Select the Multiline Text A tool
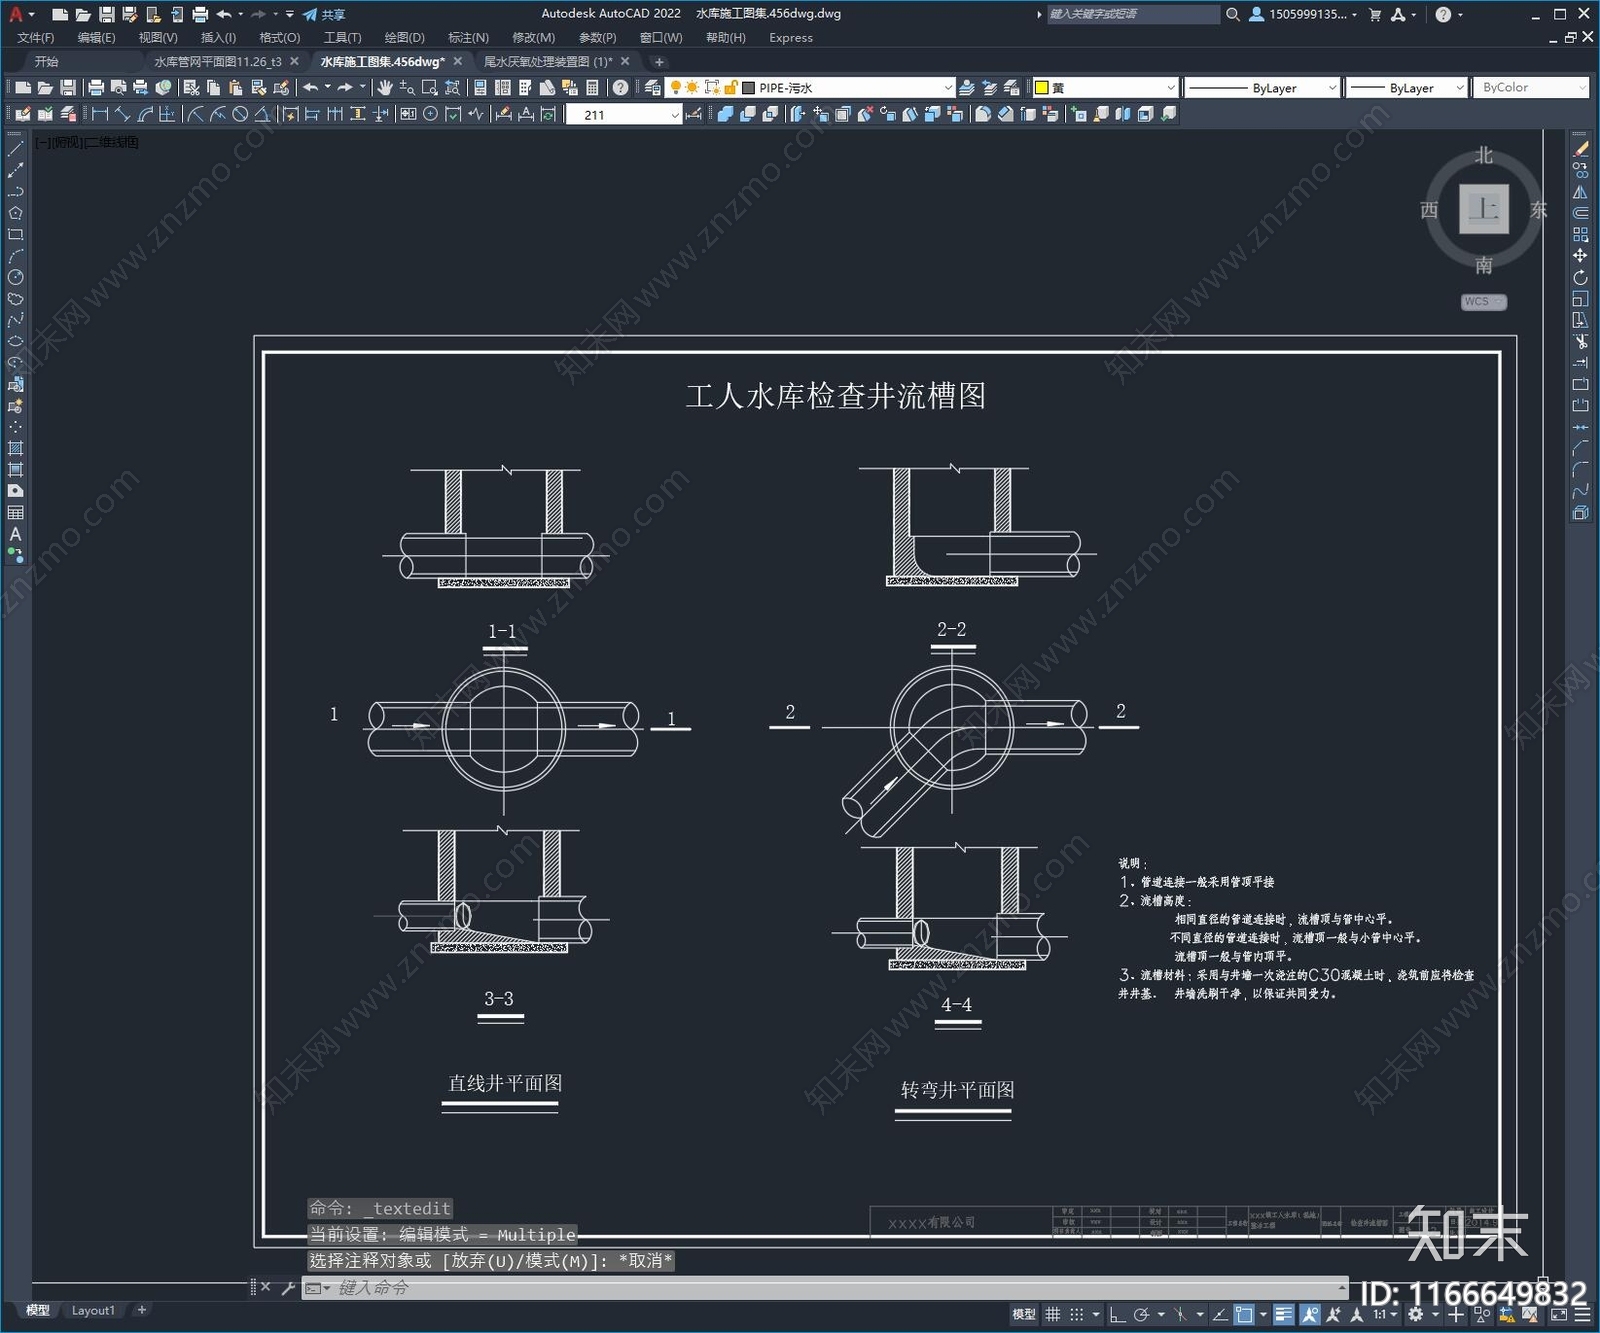The image size is (1600, 1333). [15, 534]
